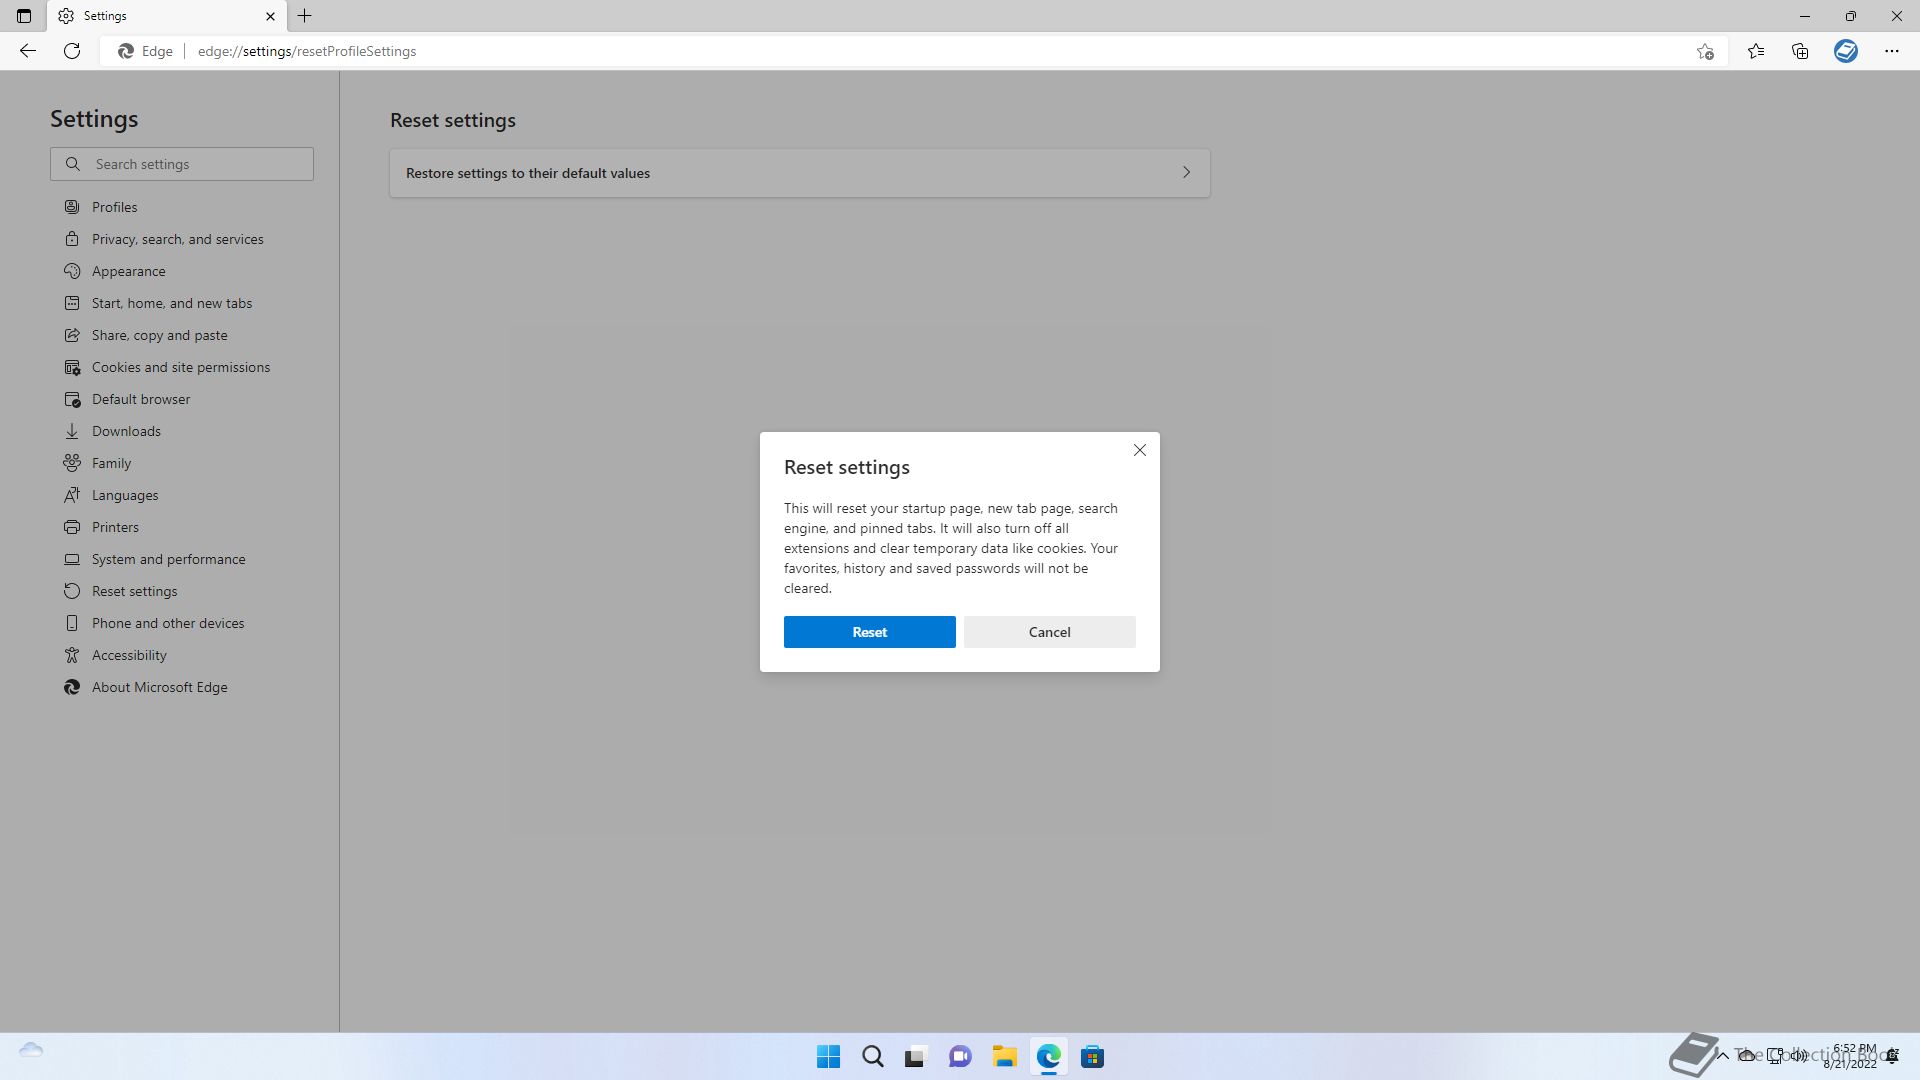Open Start, home, and new tabs section
1920x1080 pixels.
point(172,303)
